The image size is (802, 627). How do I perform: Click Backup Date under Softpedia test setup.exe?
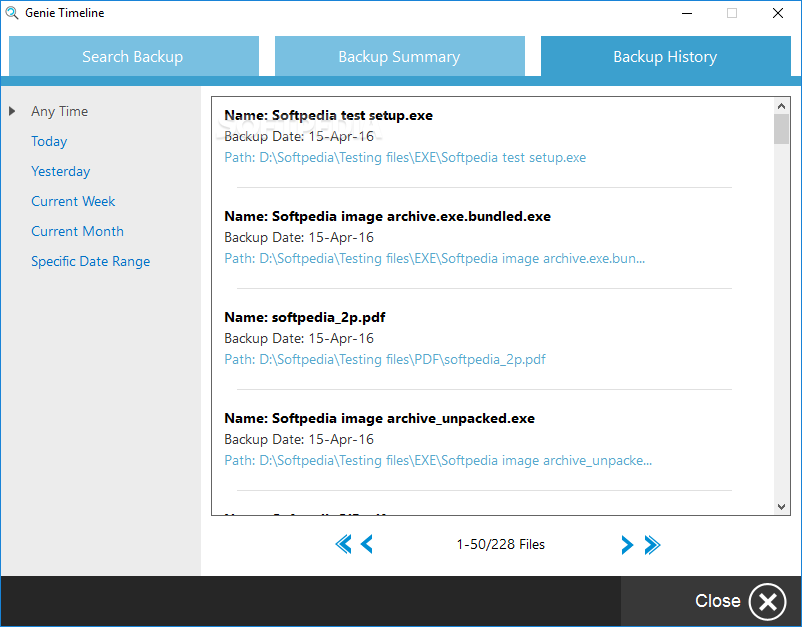[x=299, y=137]
